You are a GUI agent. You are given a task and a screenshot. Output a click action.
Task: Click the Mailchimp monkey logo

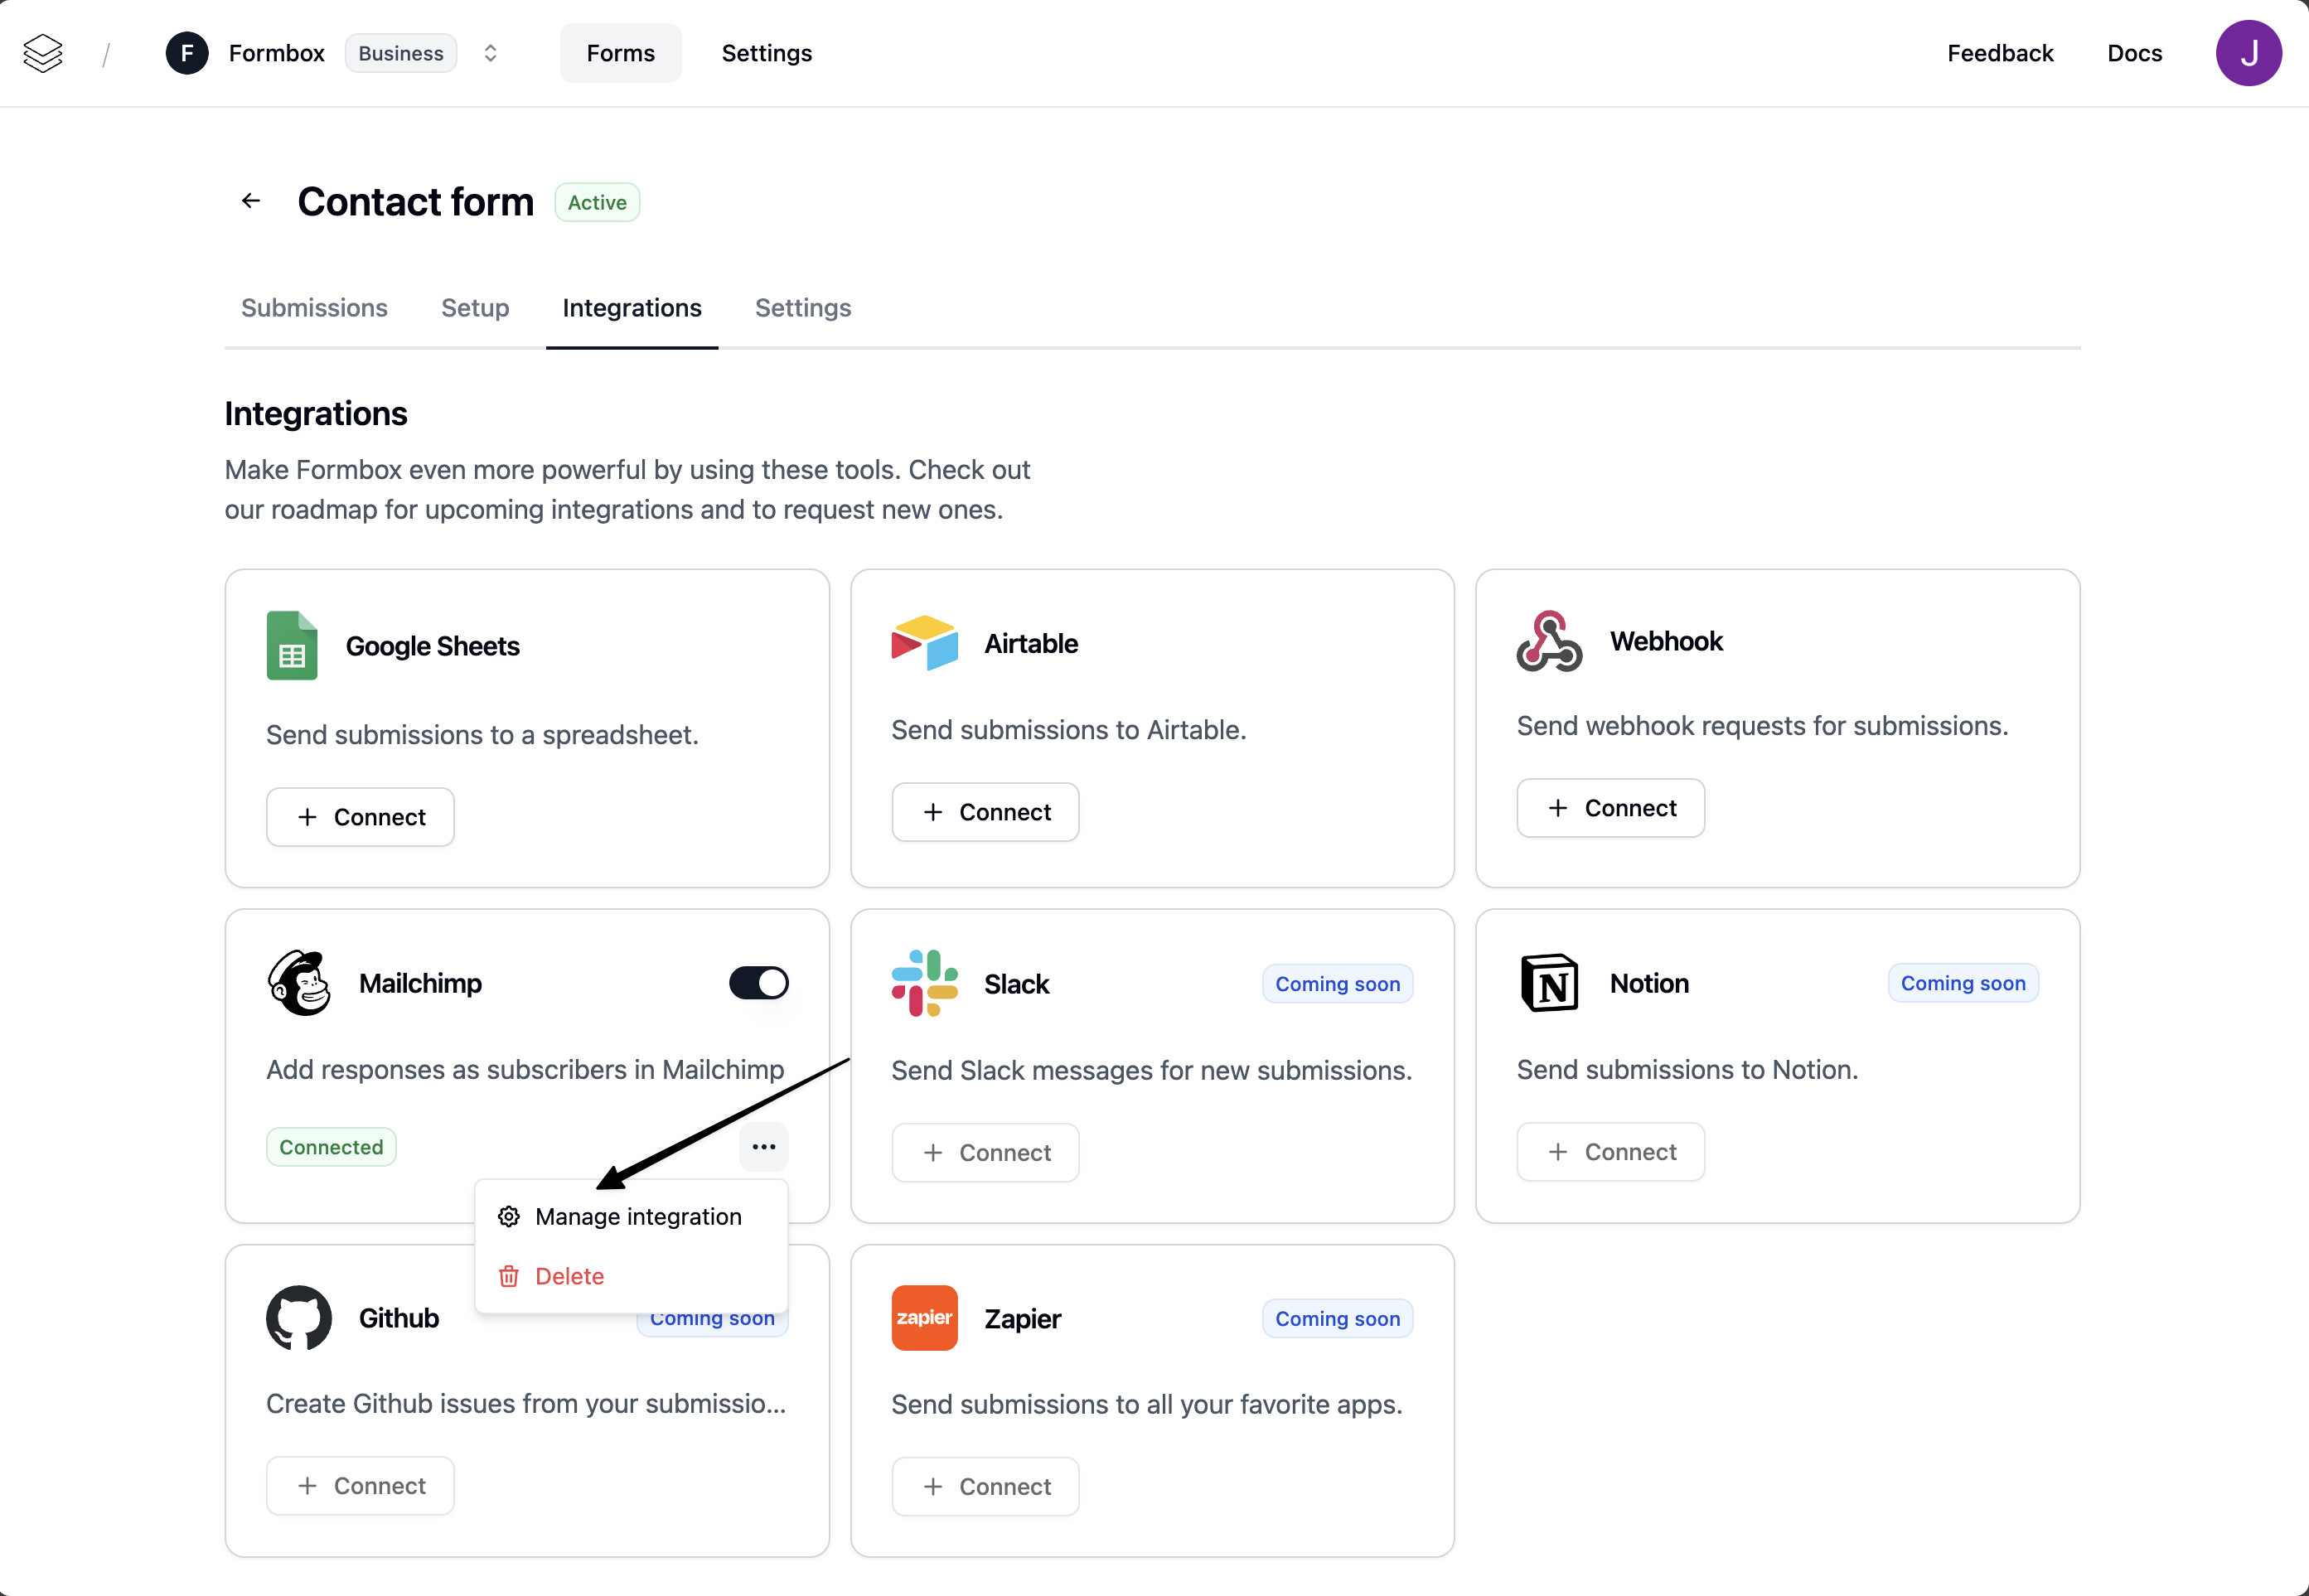click(299, 983)
